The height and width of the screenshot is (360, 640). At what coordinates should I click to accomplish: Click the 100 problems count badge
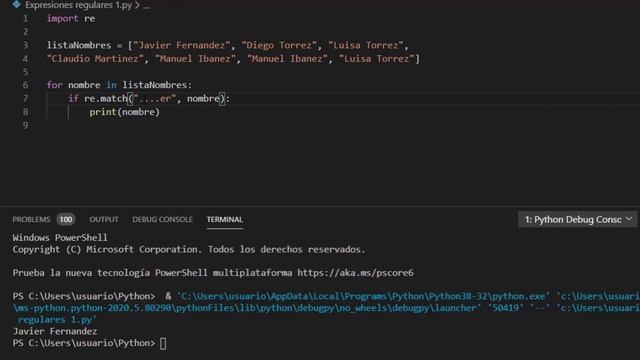(66, 220)
